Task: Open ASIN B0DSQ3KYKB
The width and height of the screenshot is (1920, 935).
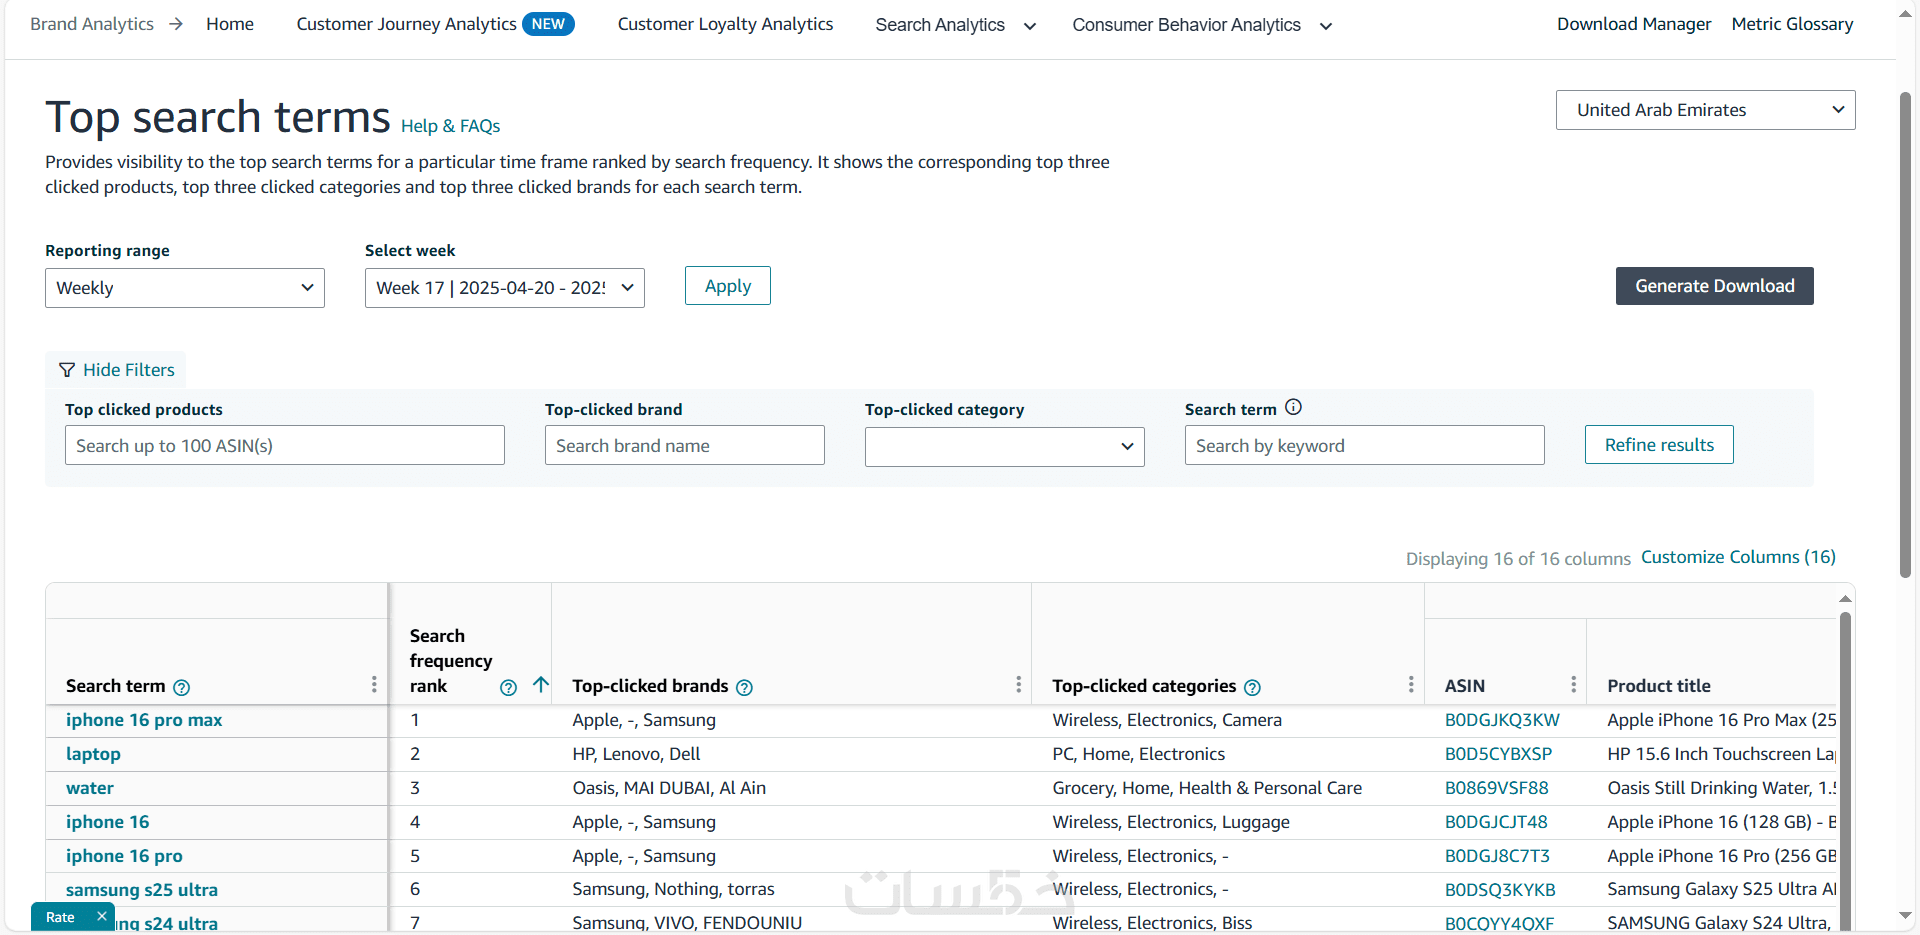Action: 1500,890
